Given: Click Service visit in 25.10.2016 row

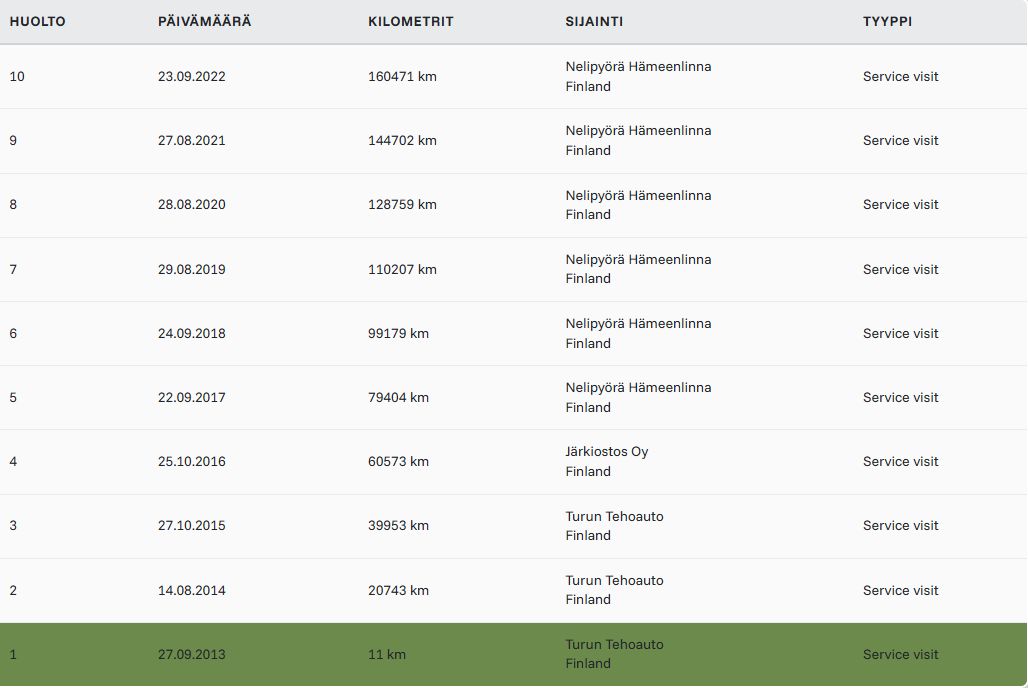Looking at the screenshot, I should [x=900, y=462].
